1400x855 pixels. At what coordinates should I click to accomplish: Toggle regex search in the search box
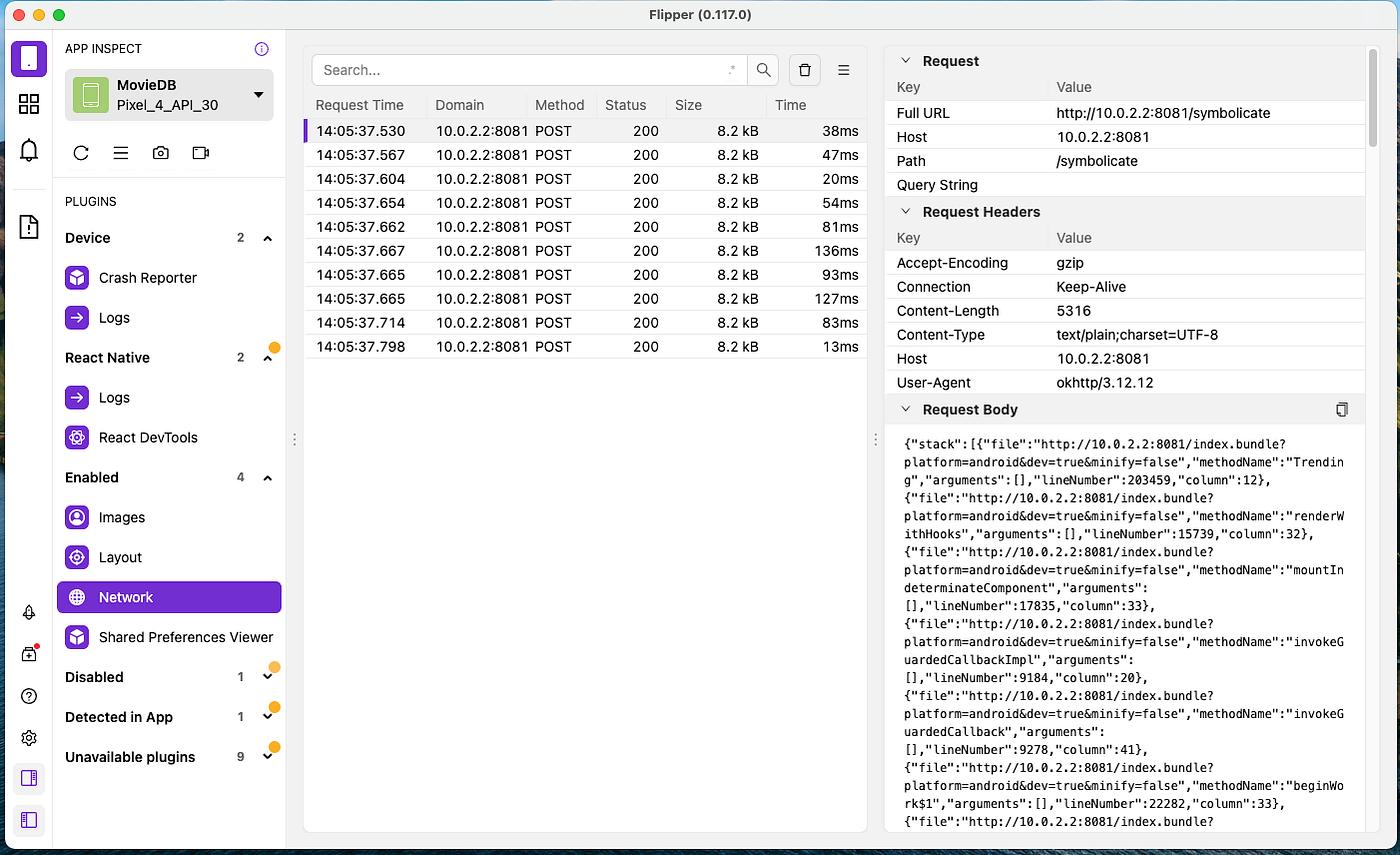coord(733,70)
